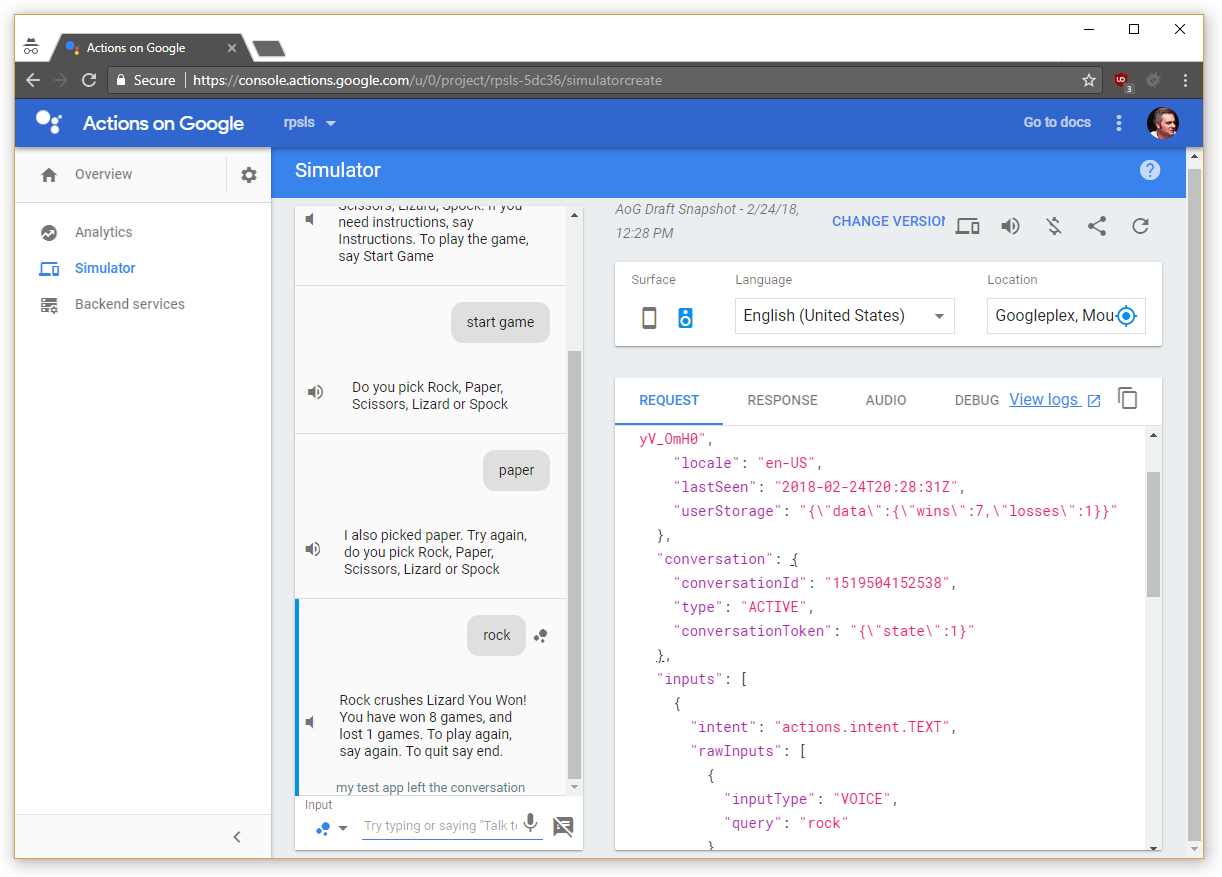This screenshot has width=1222, height=877.
Task: Open the Language dropdown
Action: tap(844, 316)
